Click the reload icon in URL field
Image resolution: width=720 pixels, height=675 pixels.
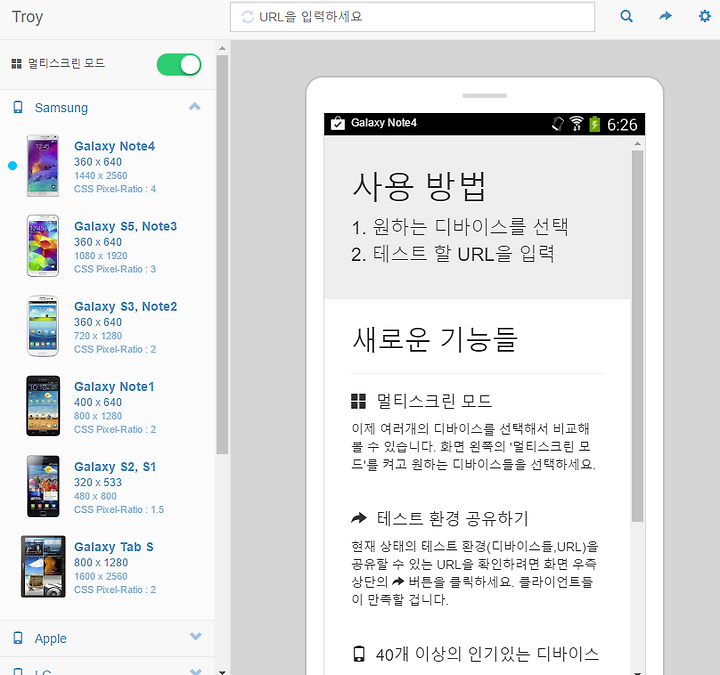click(248, 17)
